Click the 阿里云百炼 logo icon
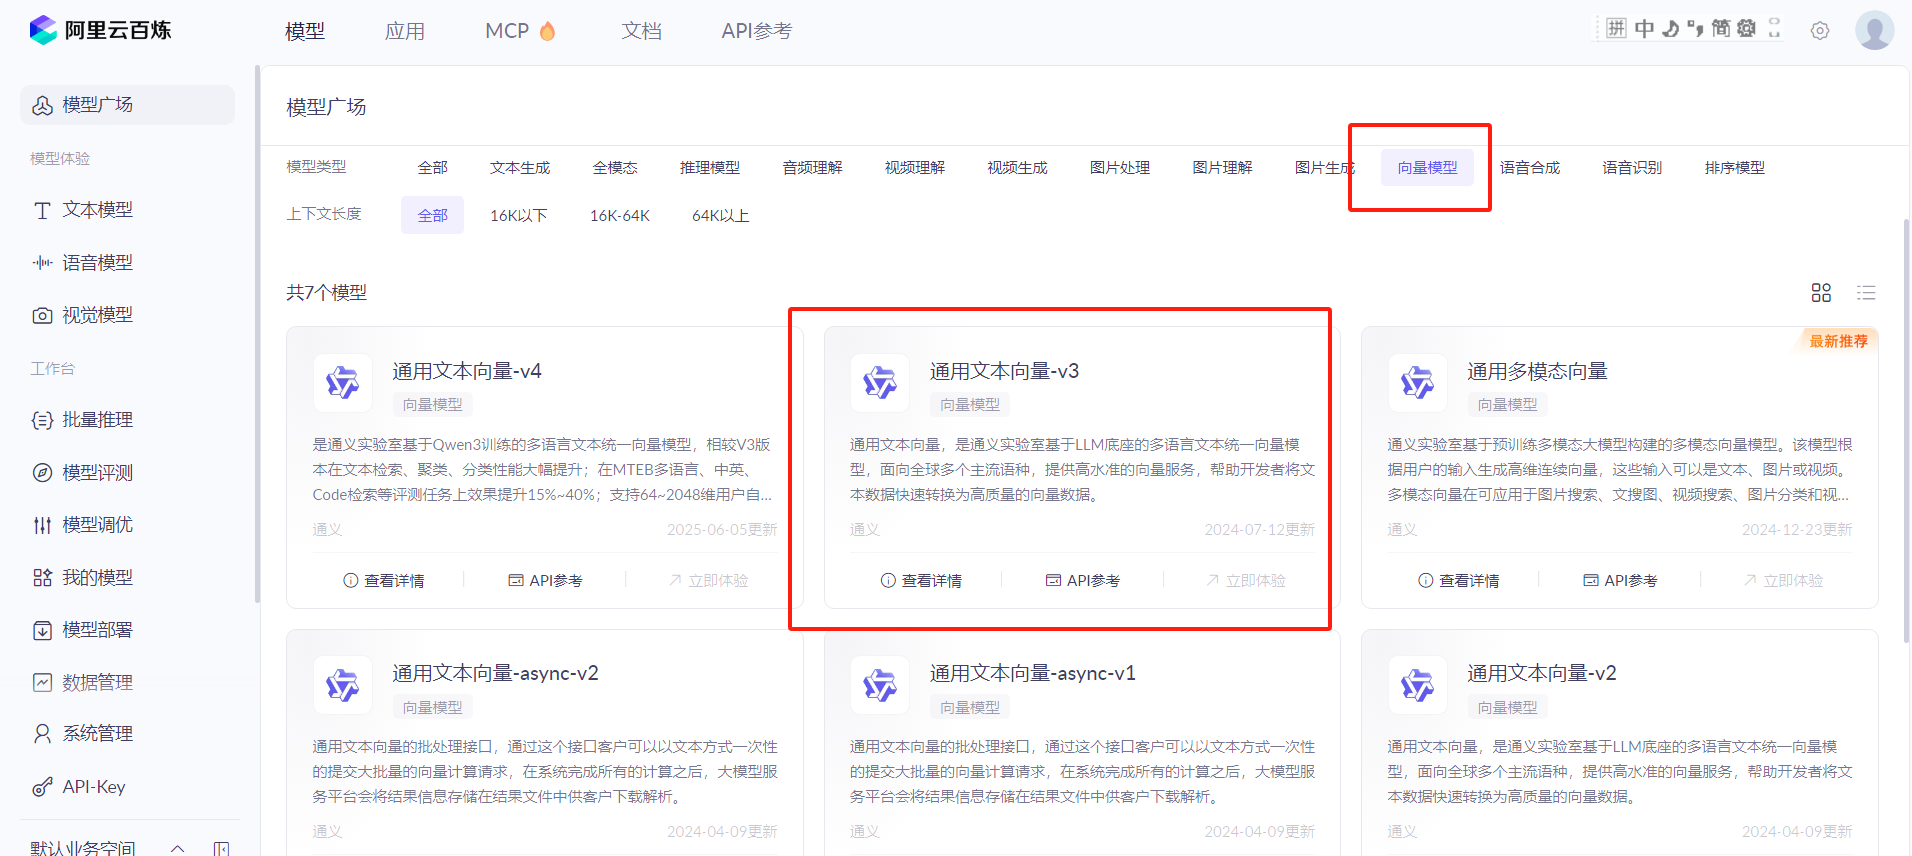This screenshot has width=1912, height=856. click(43, 30)
